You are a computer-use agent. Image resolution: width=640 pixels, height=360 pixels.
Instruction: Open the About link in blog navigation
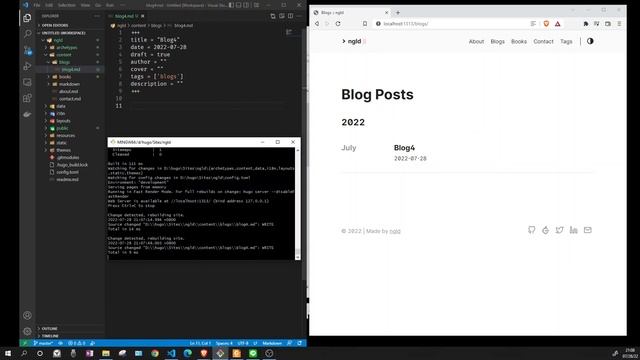tap(476, 41)
